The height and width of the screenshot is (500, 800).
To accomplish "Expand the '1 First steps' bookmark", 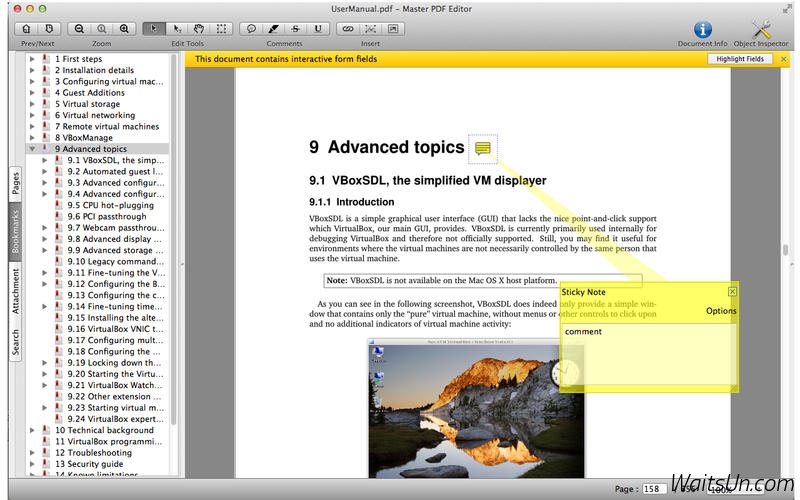I will click(x=32, y=59).
